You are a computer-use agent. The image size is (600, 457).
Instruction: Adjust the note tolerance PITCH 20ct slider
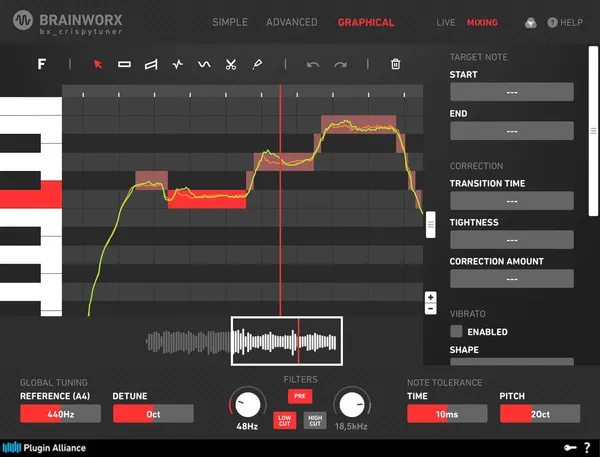pos(540,414)
